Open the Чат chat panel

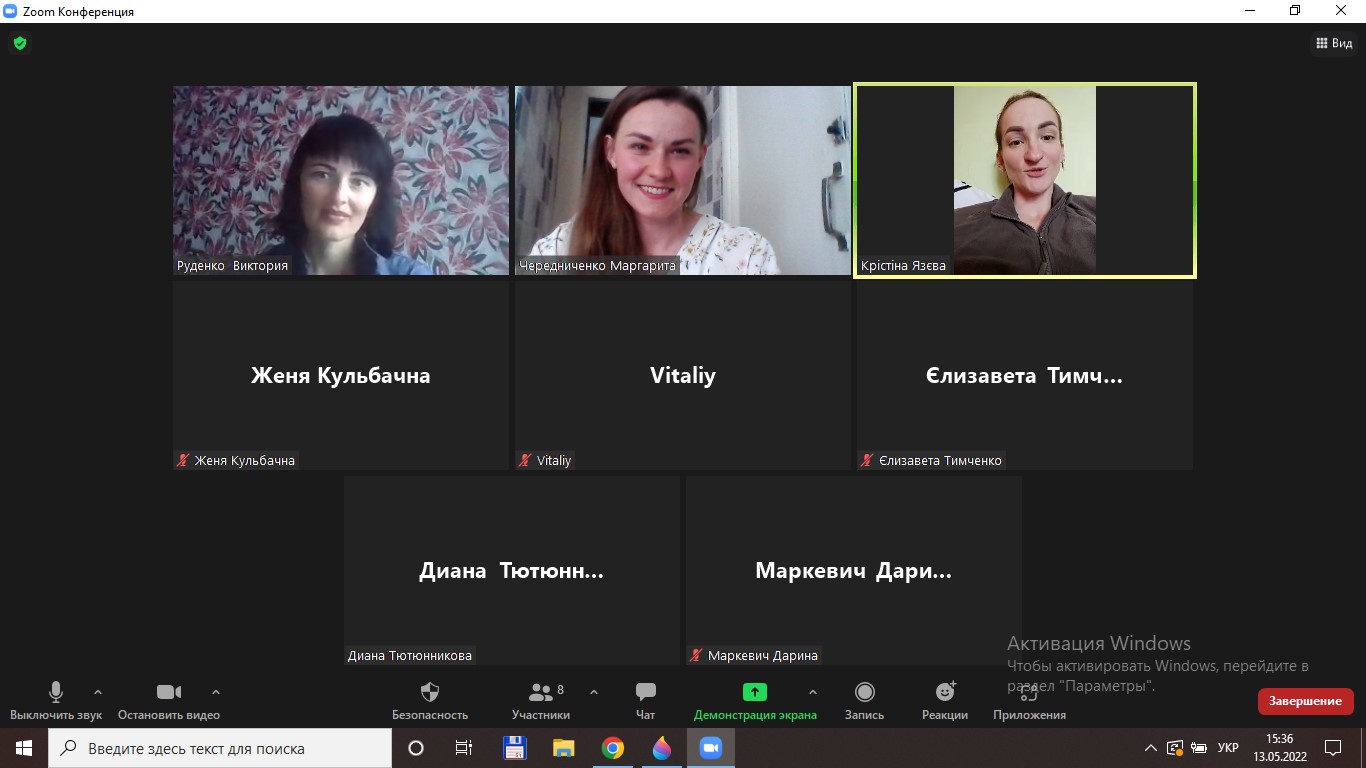click(x=646, y=701)
